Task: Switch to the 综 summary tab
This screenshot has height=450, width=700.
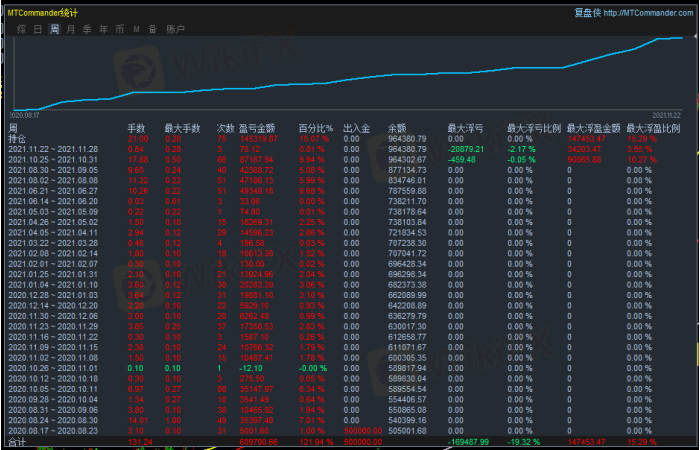Action: 22,30
